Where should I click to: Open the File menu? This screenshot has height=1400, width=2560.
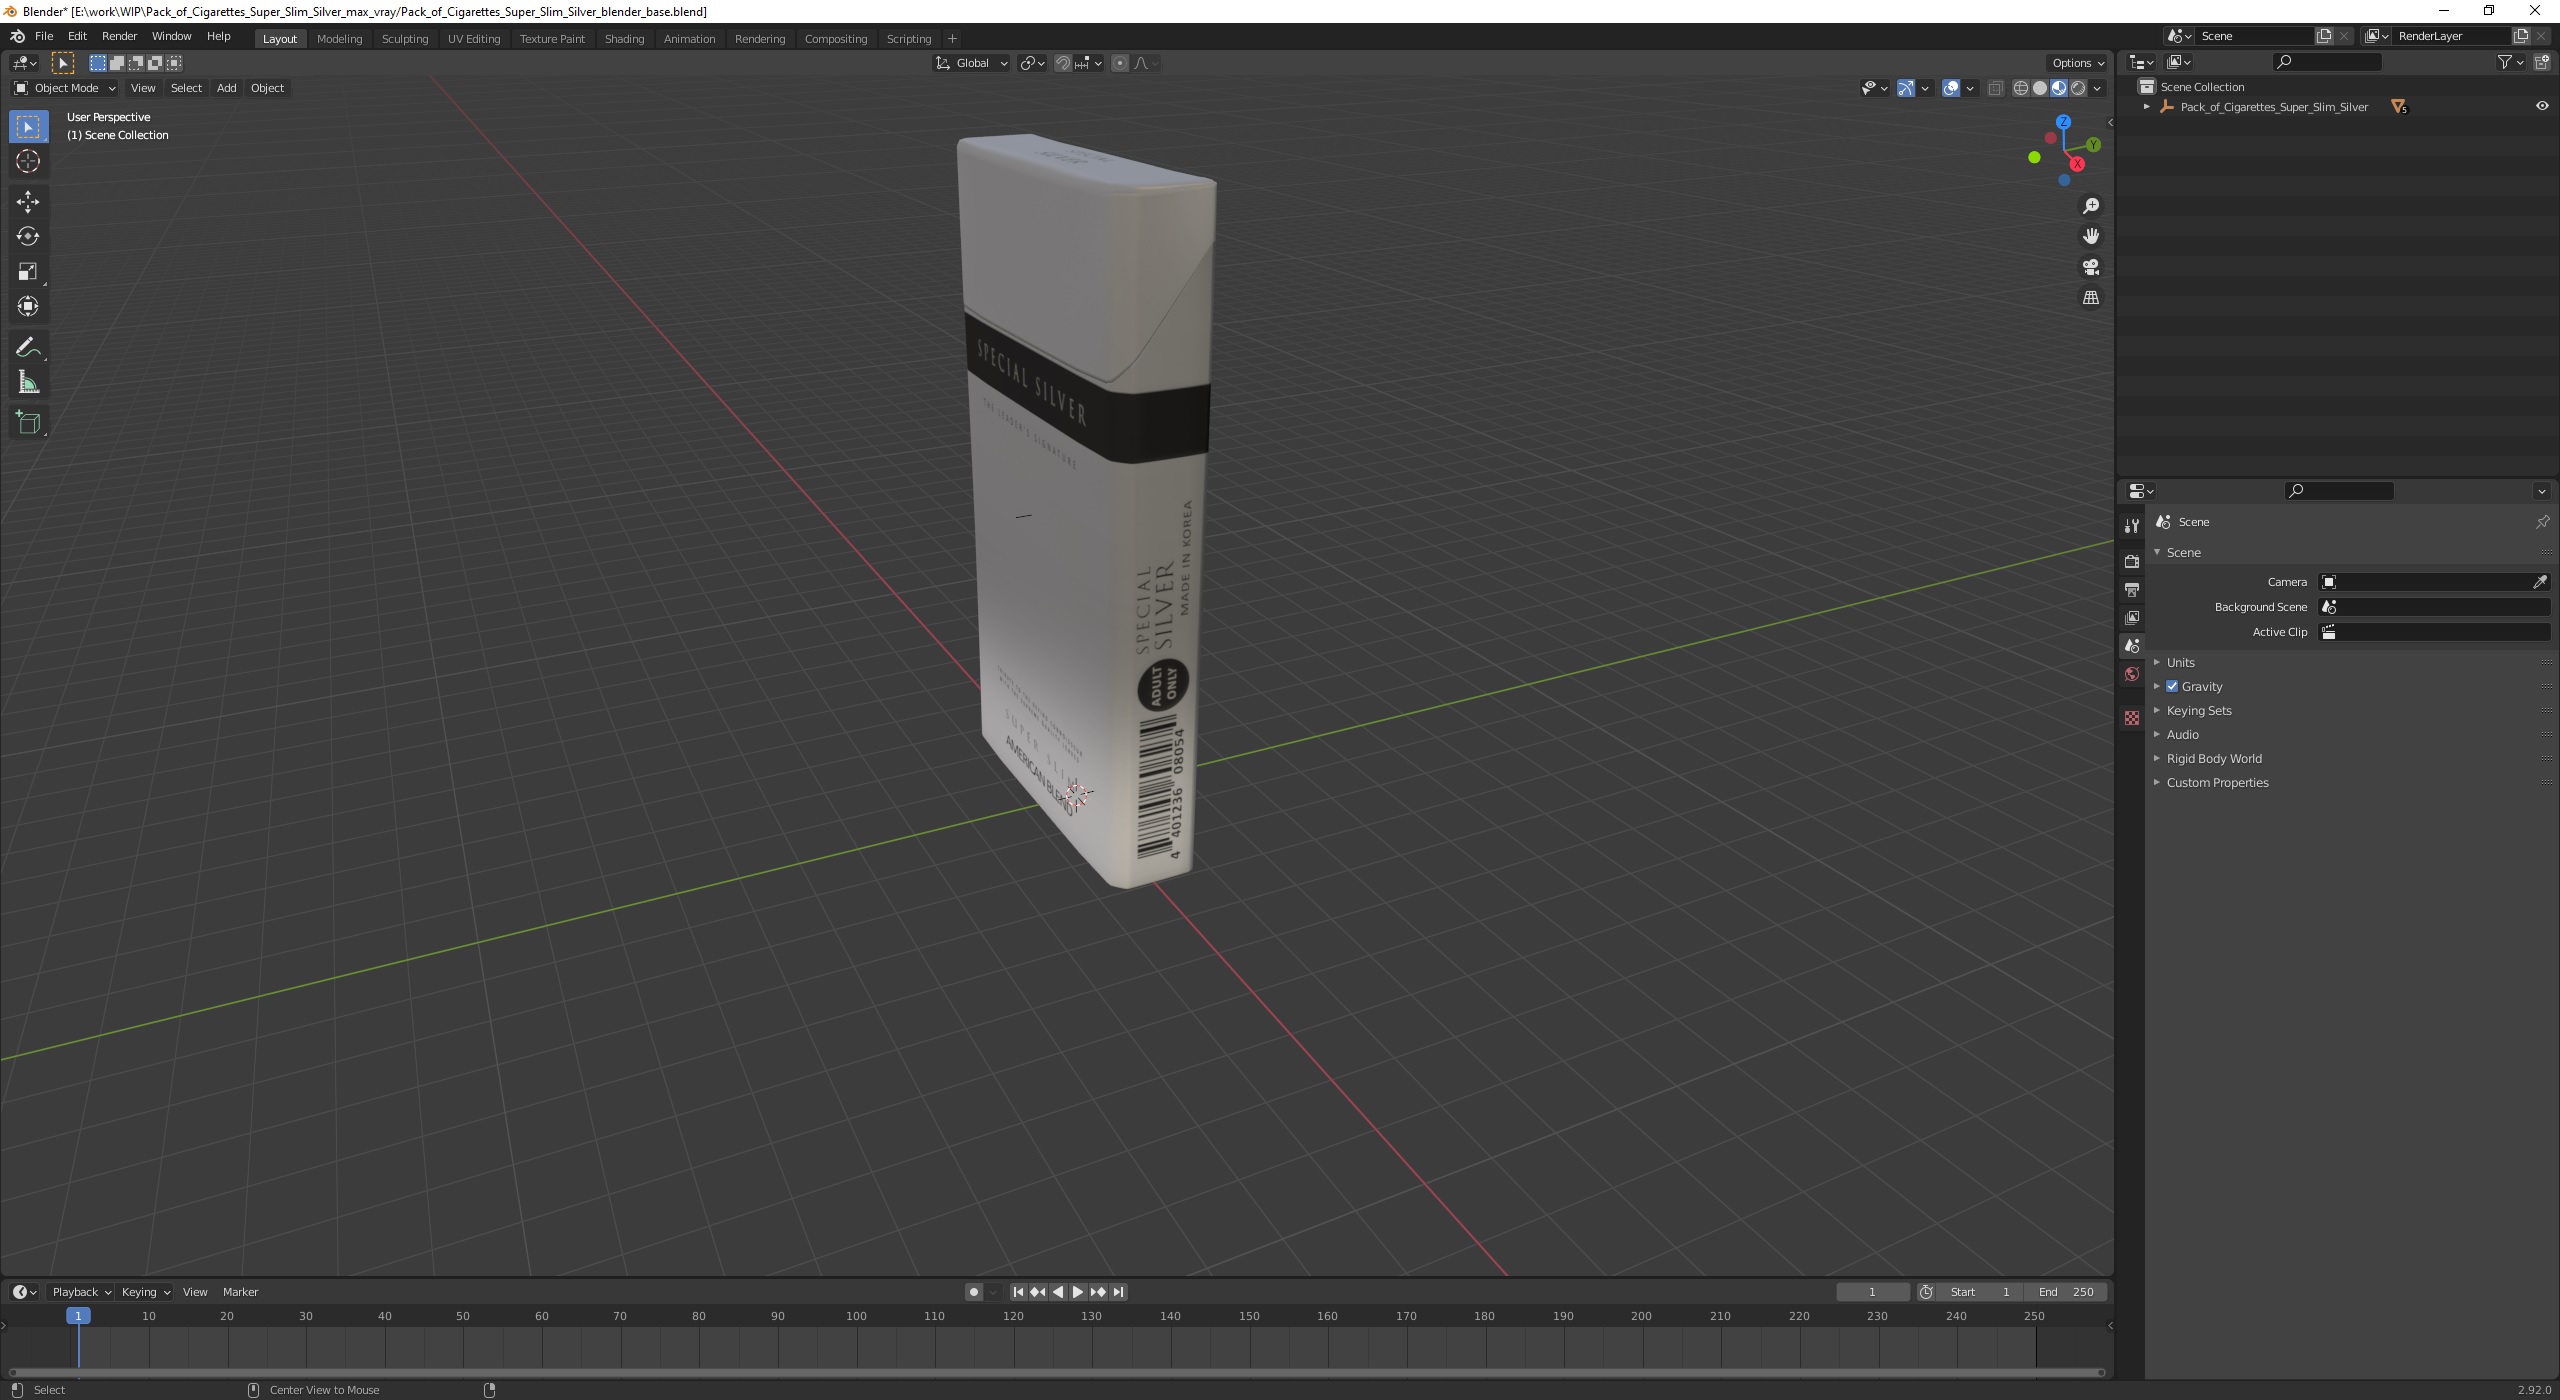tap(44, 36)
